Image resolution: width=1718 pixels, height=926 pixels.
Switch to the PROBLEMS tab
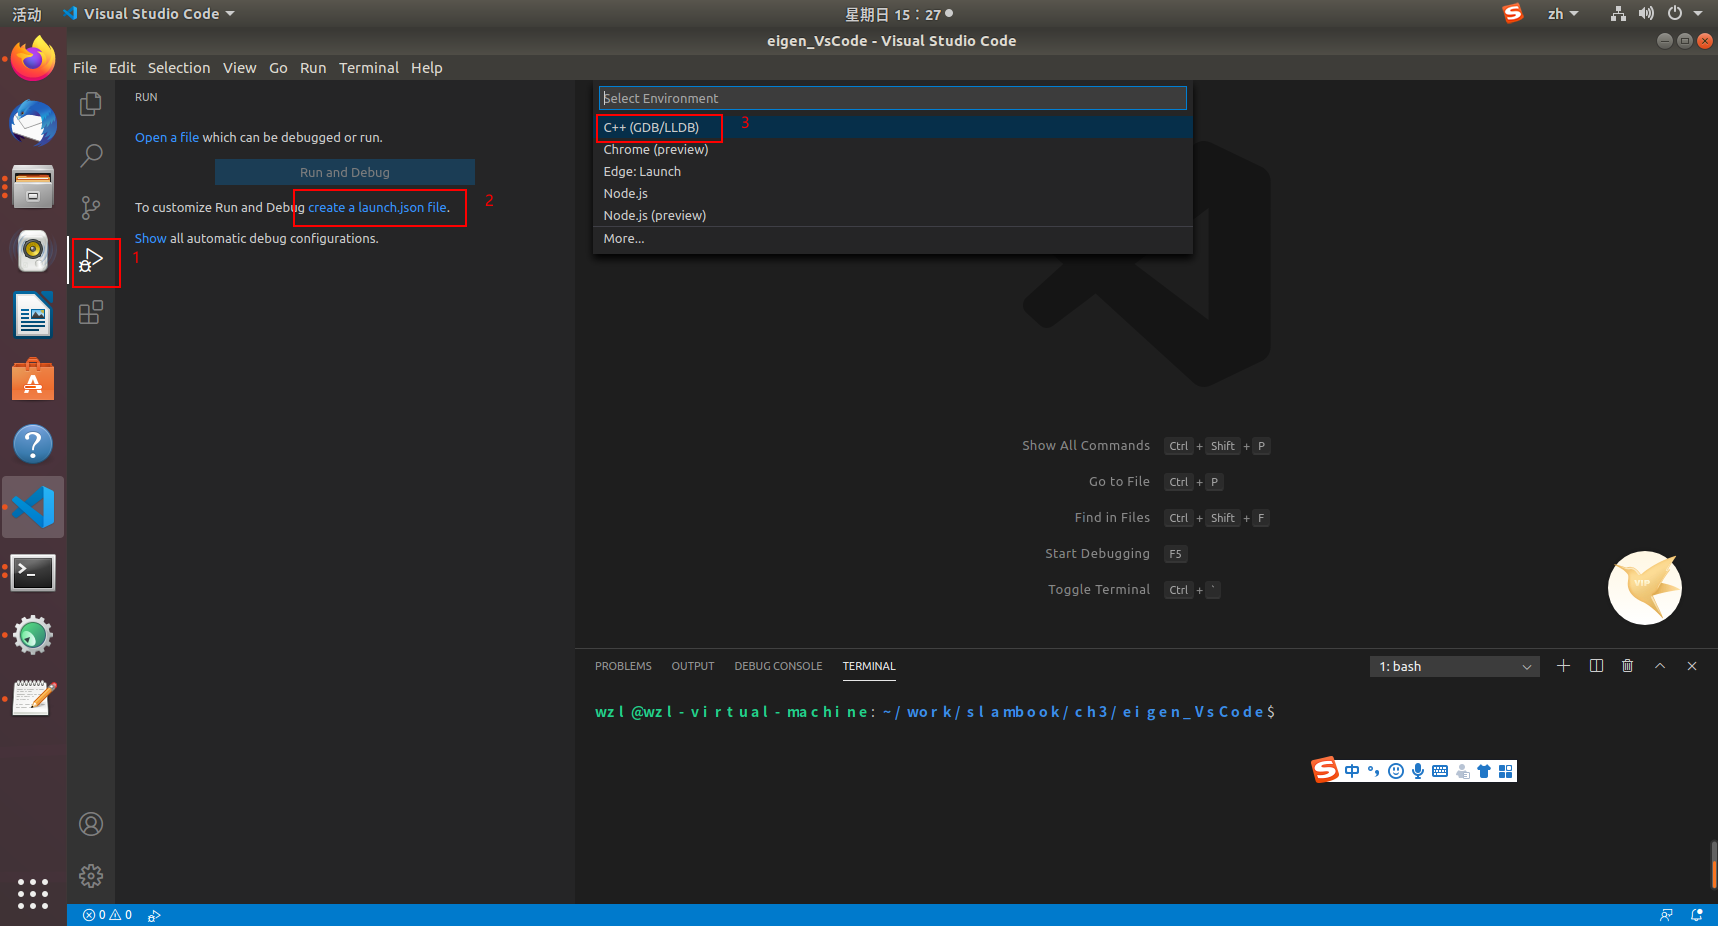pos(623,666)
